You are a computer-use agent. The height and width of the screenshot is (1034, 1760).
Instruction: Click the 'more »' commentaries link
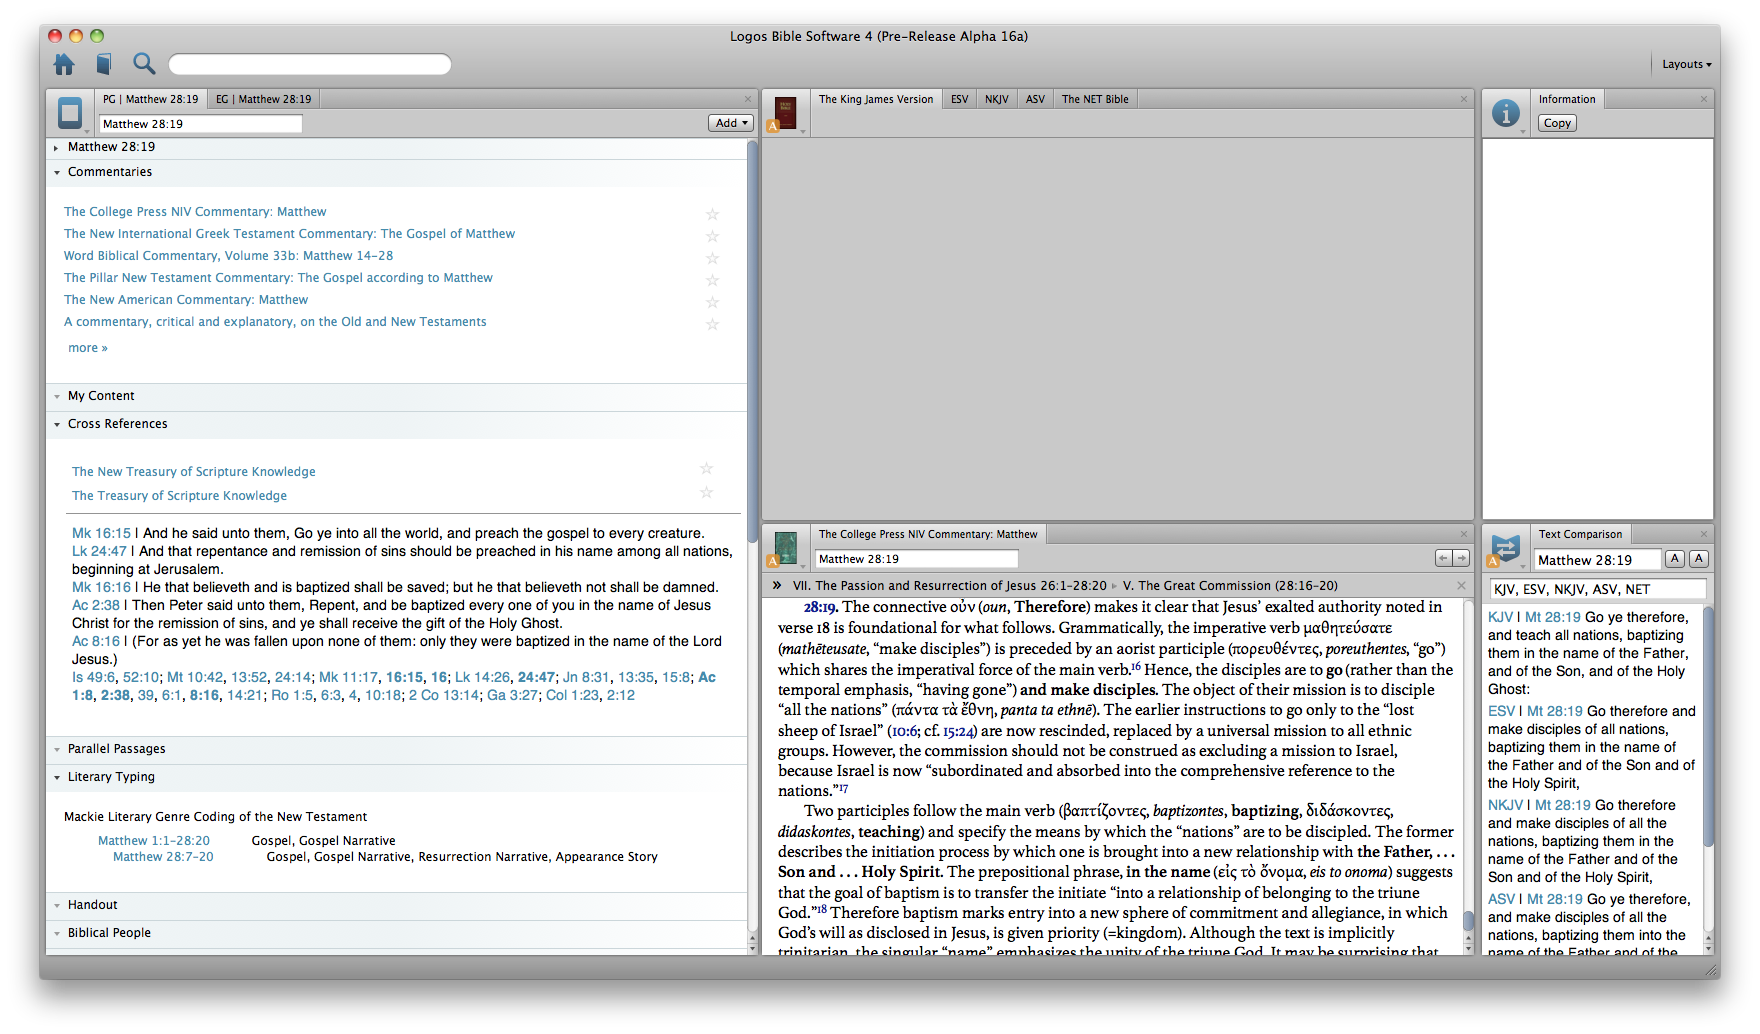coord(88,348)
